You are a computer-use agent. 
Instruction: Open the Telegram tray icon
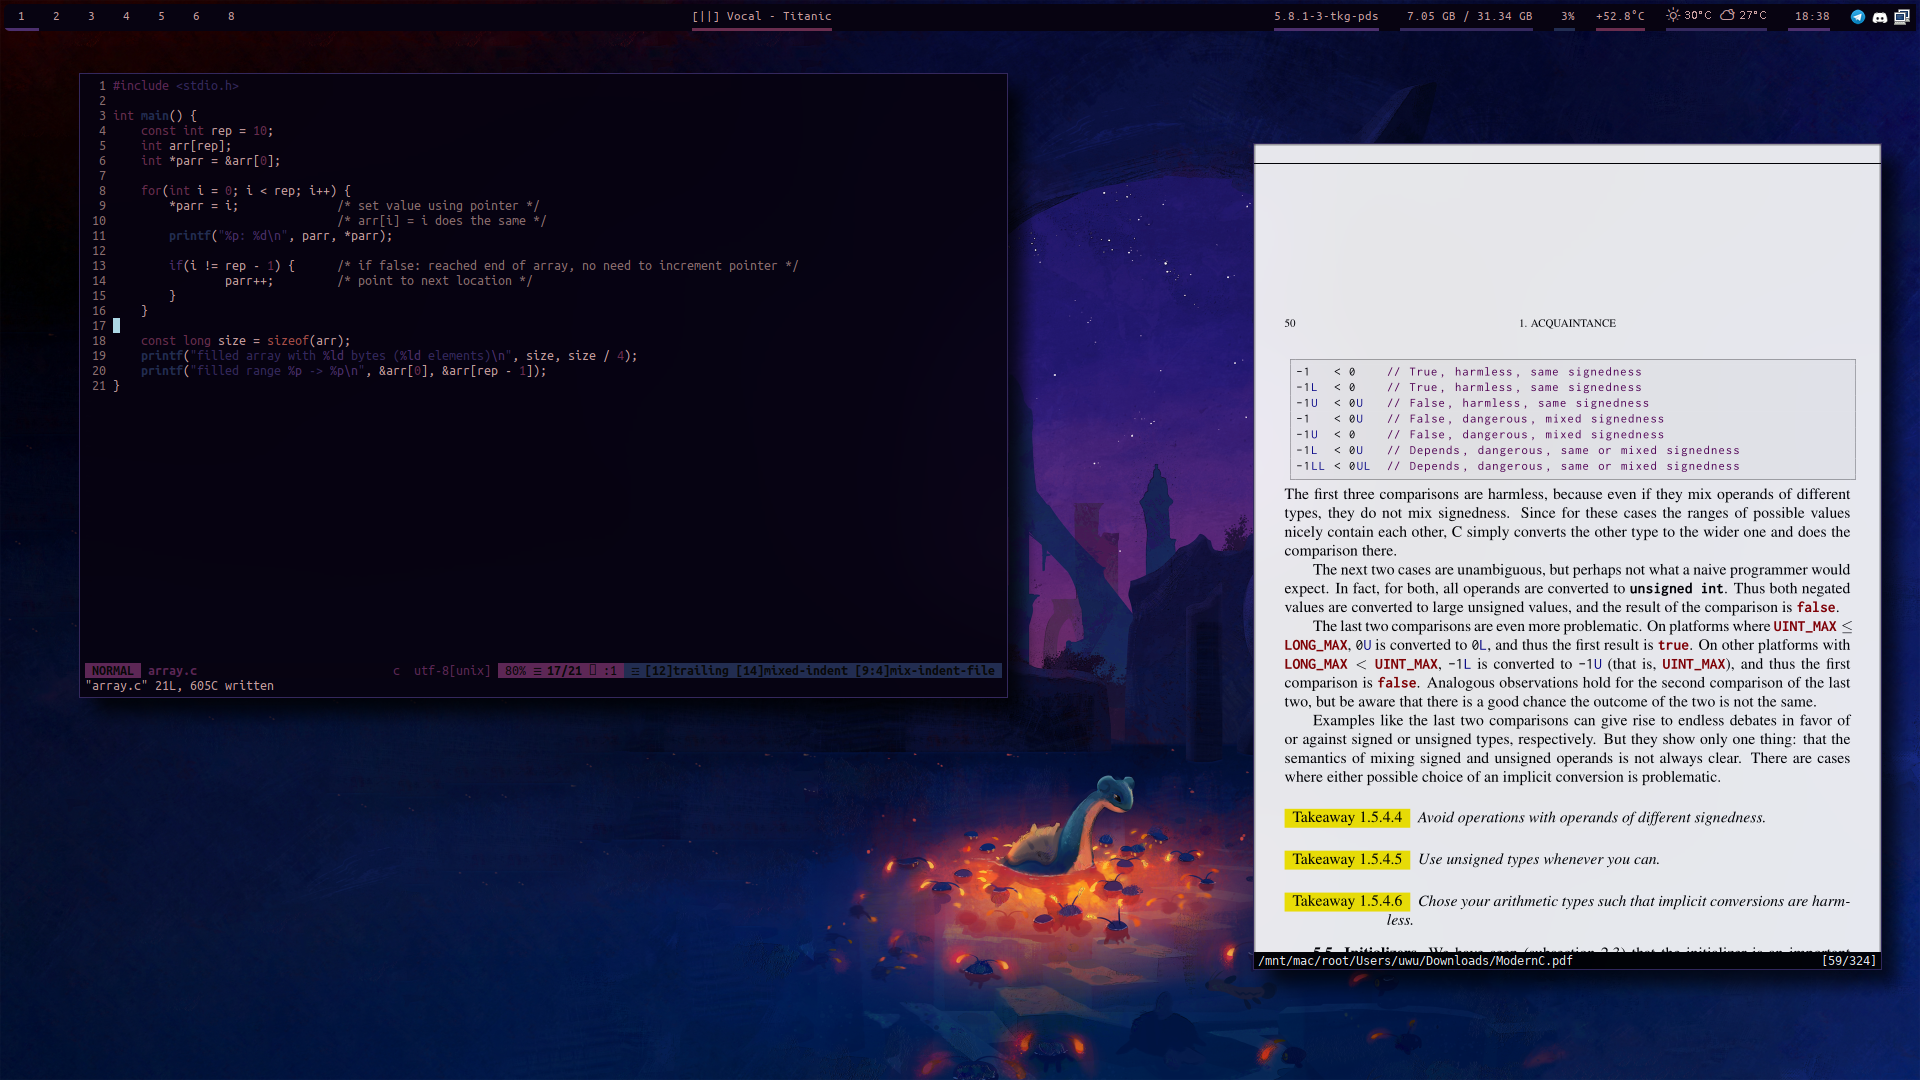(x=1857, y=16)
